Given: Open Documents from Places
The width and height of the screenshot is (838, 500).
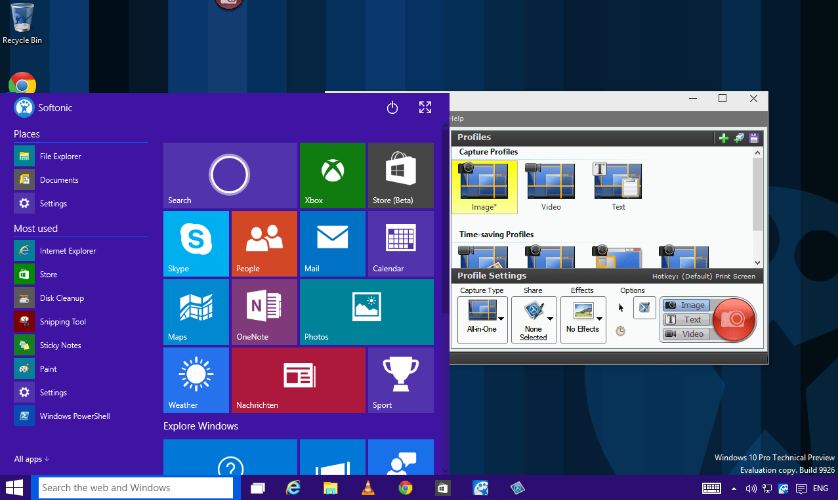Looking at the screenshot, I should point(80,180).
